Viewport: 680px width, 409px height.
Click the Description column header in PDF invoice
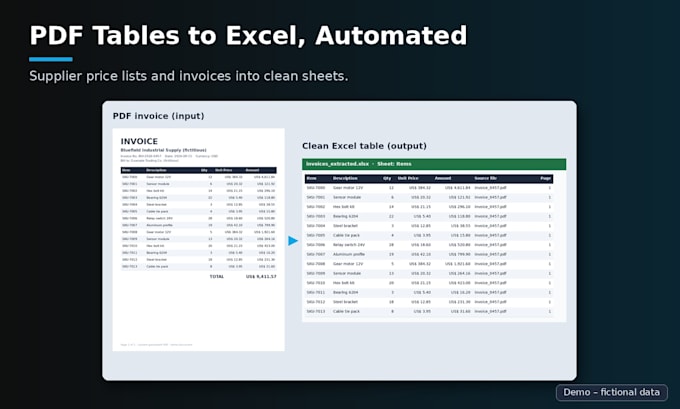click(156, 170)
